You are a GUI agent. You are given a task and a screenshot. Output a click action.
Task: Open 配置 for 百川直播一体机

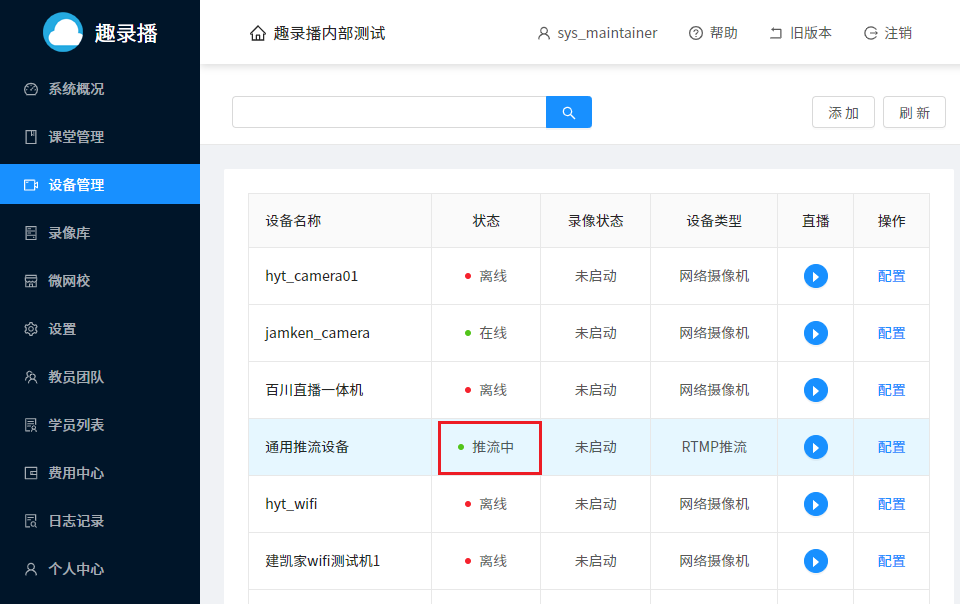(x=891, y=390)
